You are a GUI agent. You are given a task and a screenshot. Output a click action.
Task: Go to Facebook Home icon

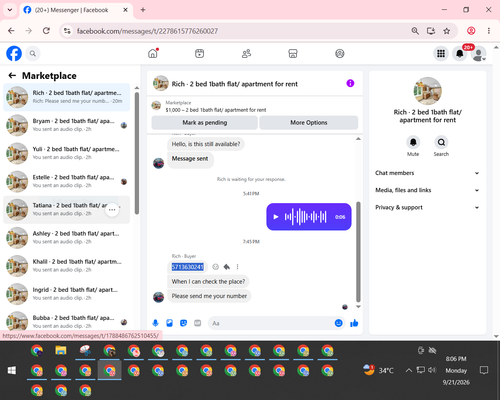coord(153,53)
